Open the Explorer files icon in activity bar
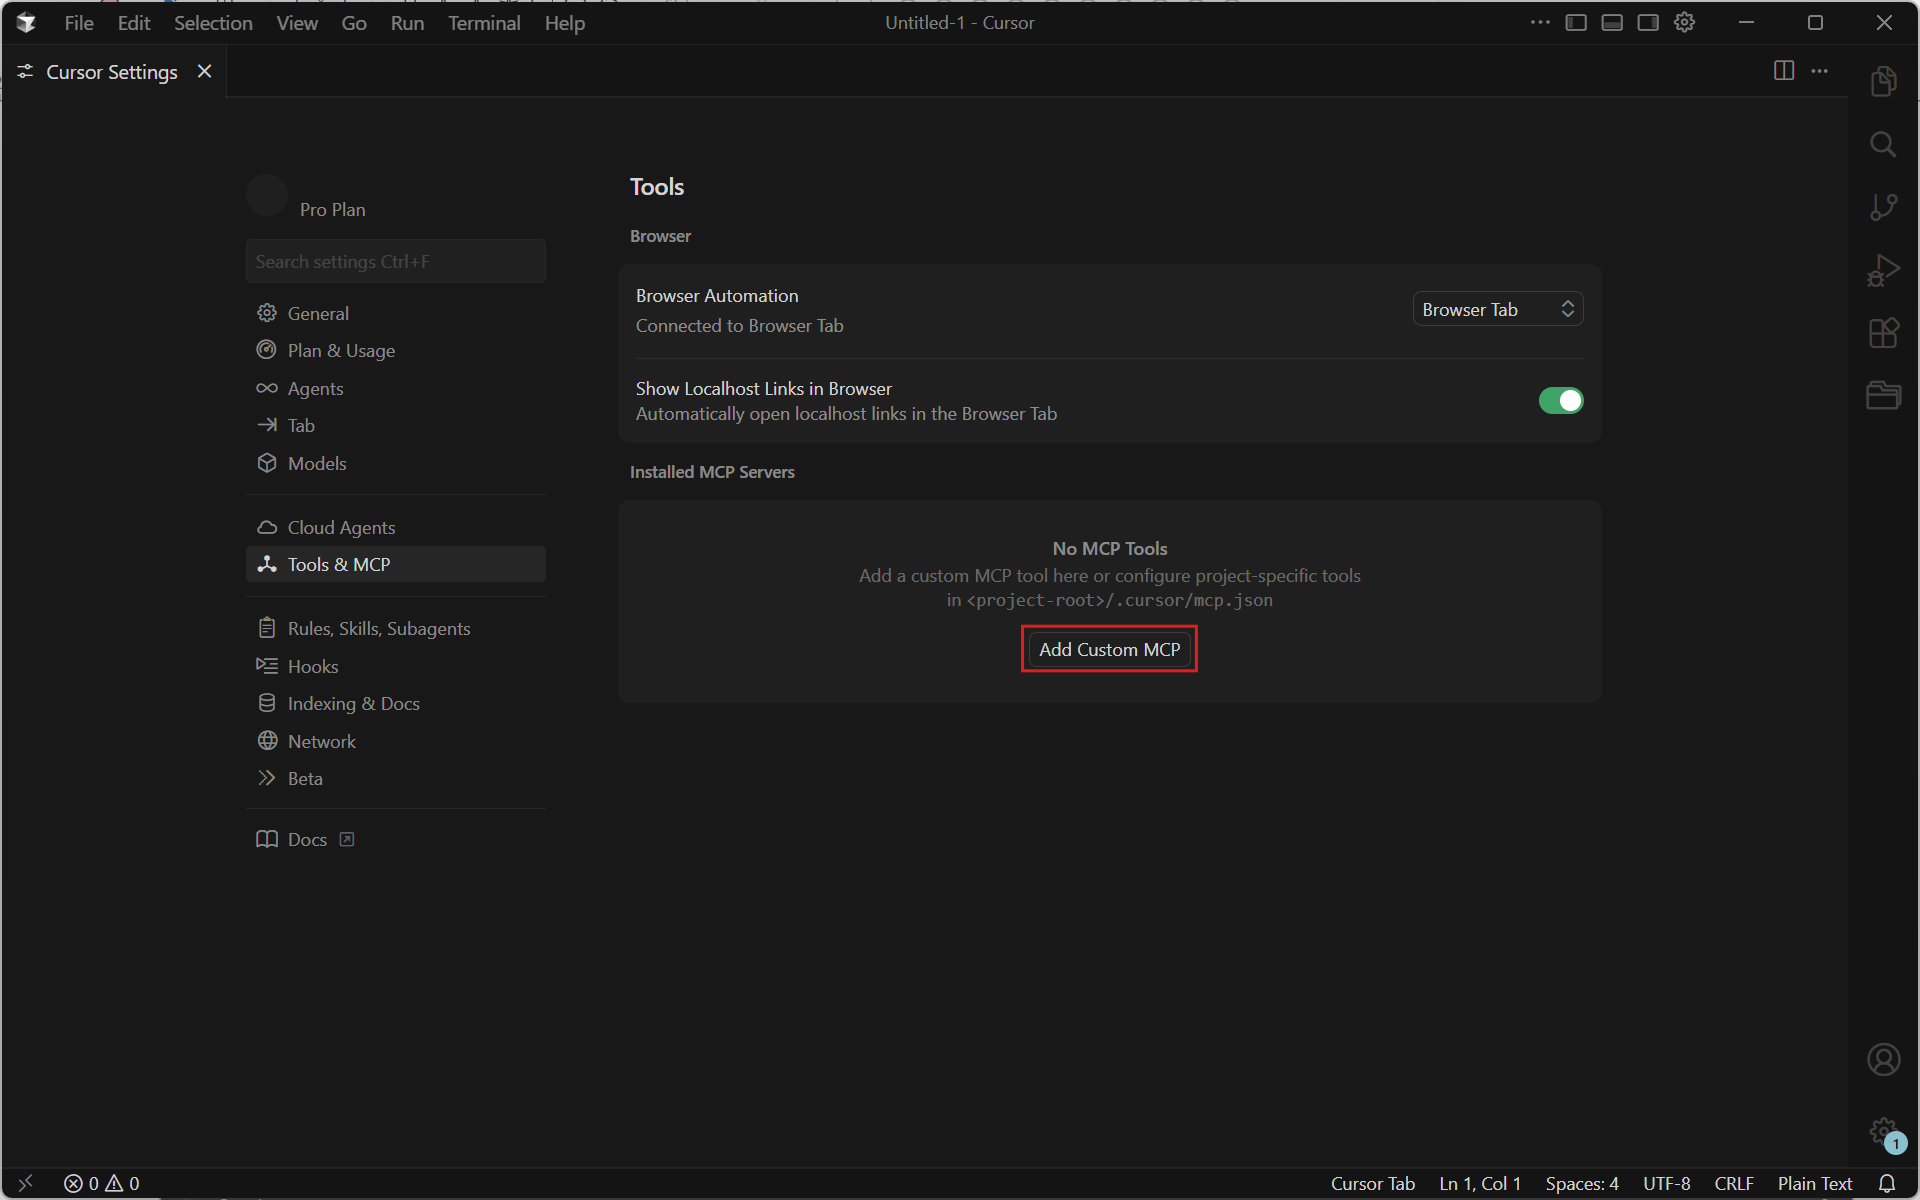This screenshot has width=1920, height=1200. coord(1883,81)
